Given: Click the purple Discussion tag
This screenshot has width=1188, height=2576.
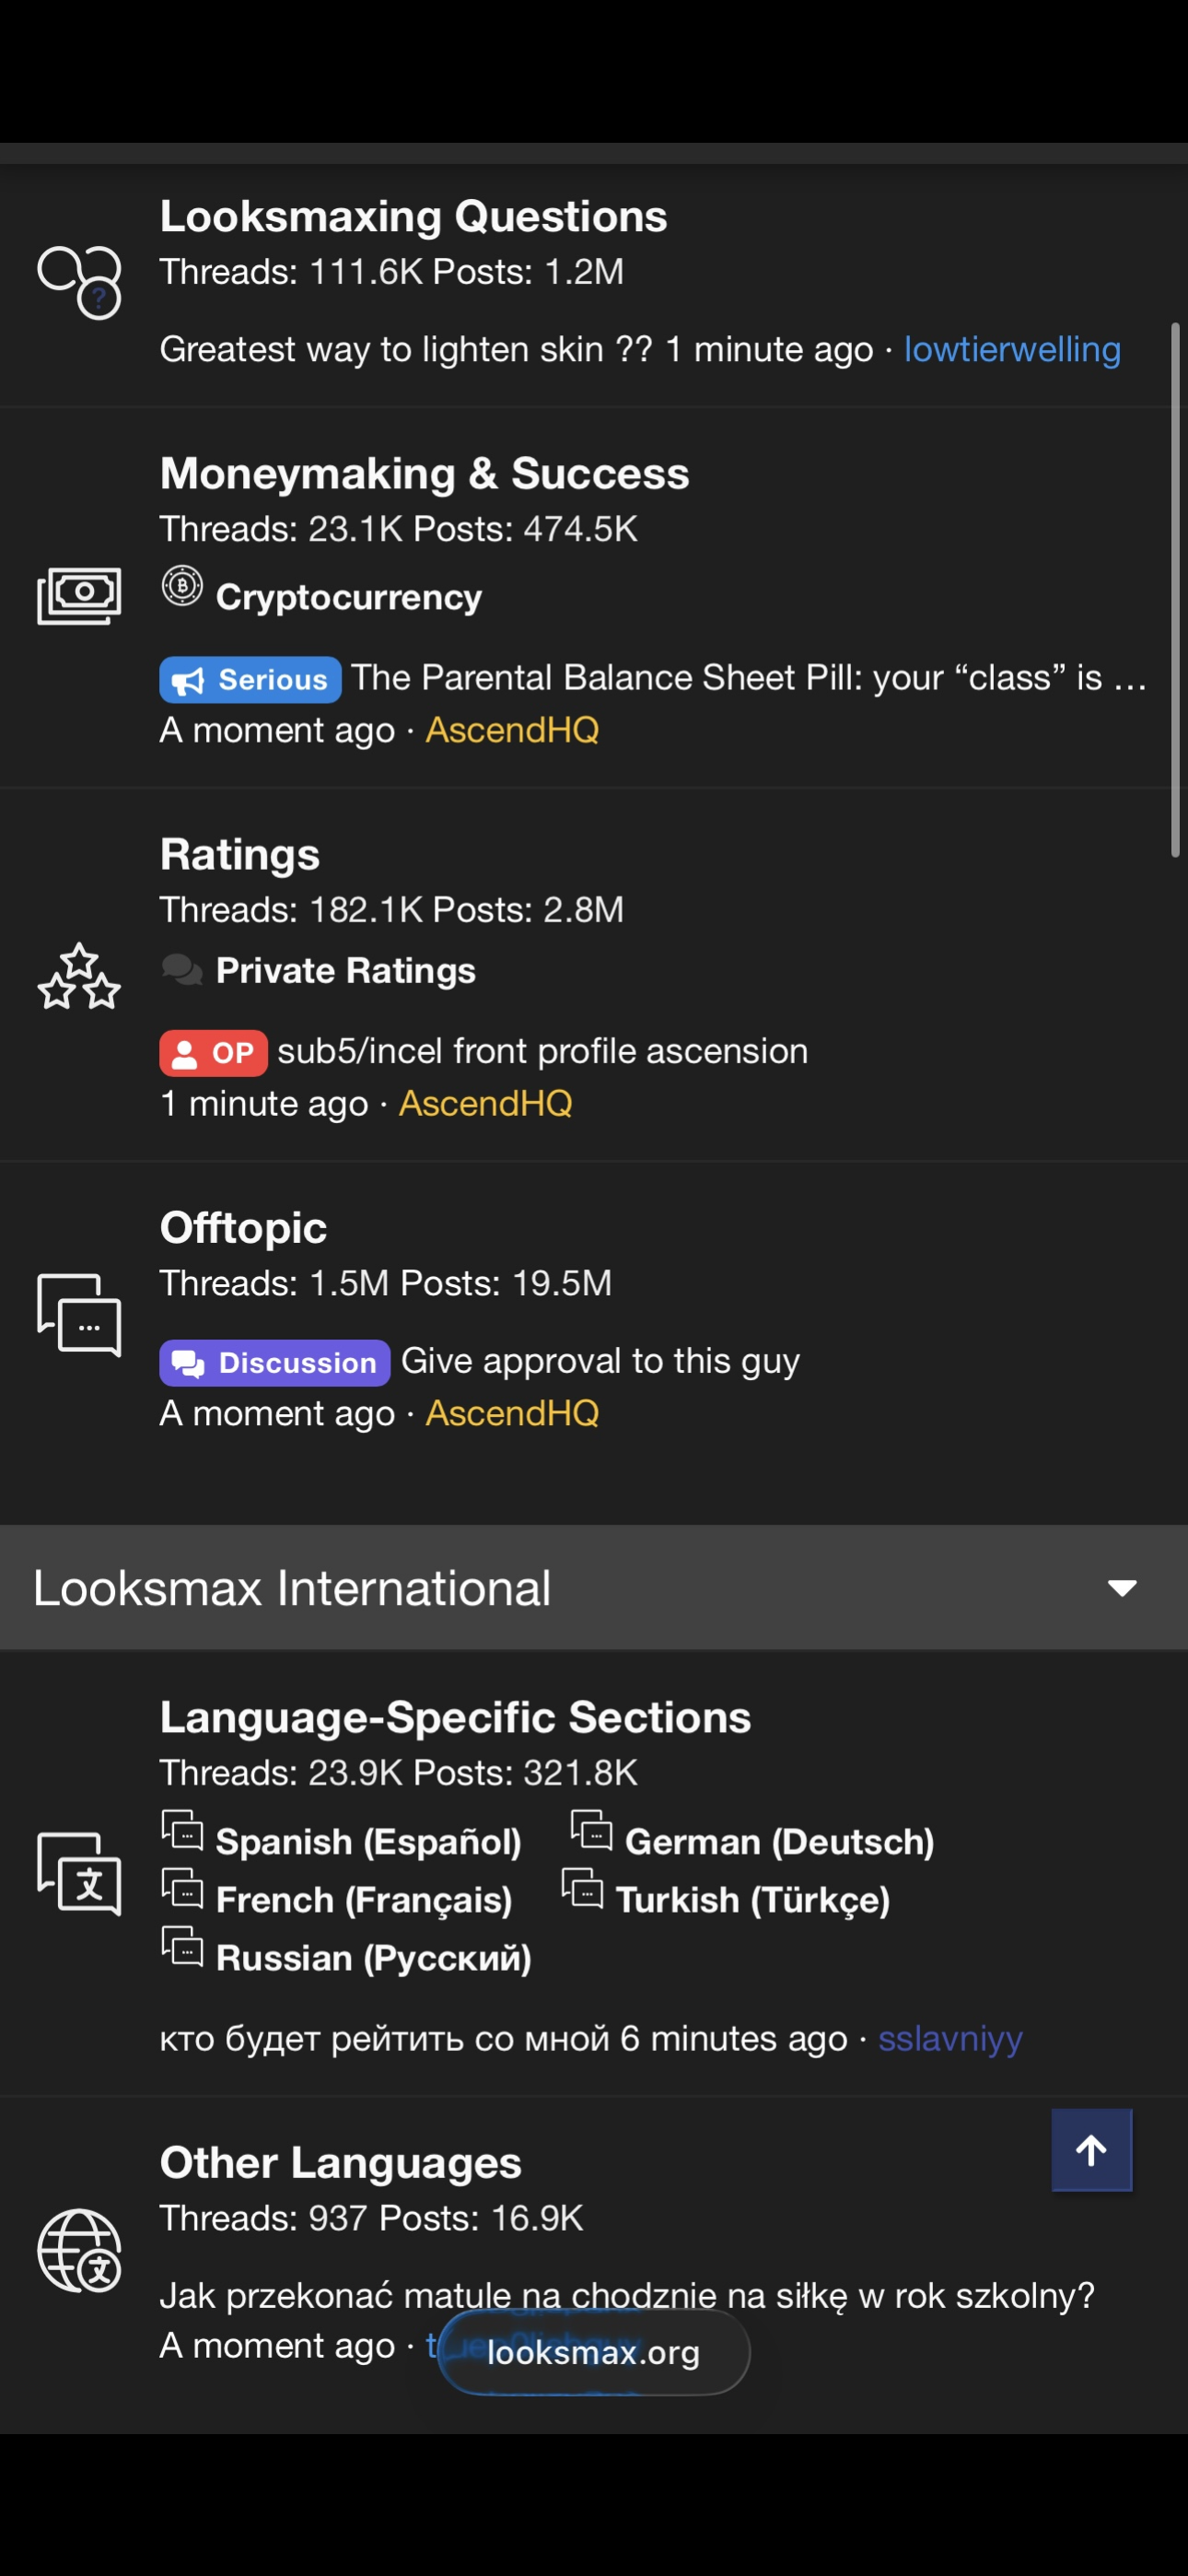Looking at the screenshot, I should (274, 1363).
